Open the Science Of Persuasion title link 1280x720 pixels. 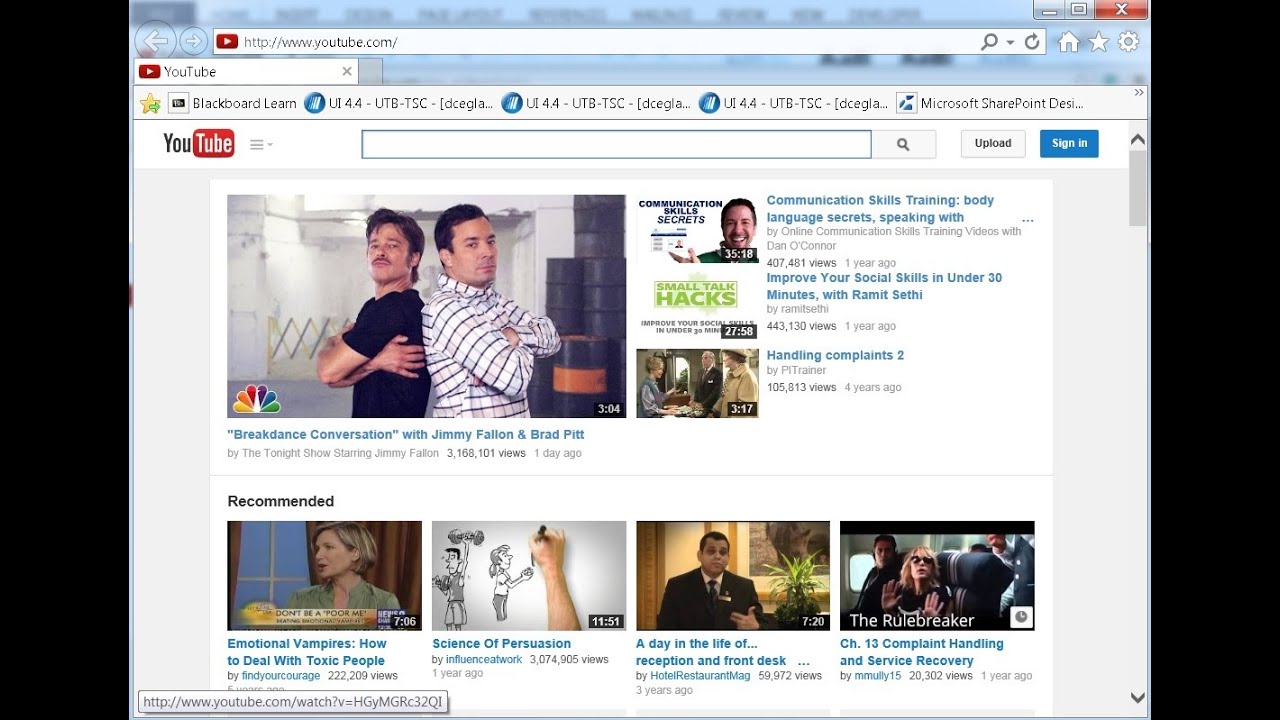pos(501,644)
